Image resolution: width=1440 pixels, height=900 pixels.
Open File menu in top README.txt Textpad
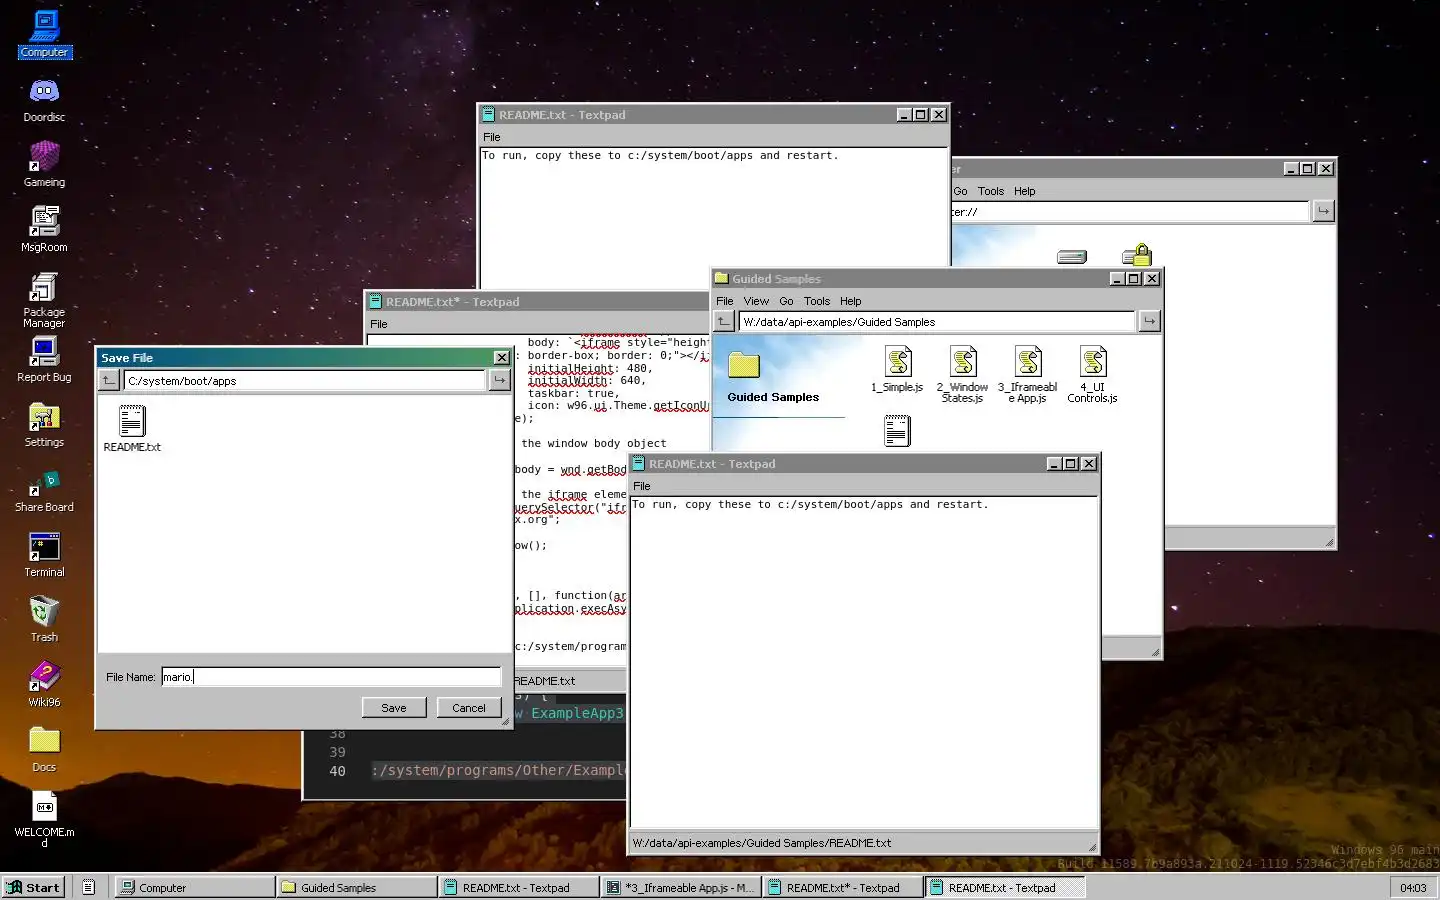(492, 137)
